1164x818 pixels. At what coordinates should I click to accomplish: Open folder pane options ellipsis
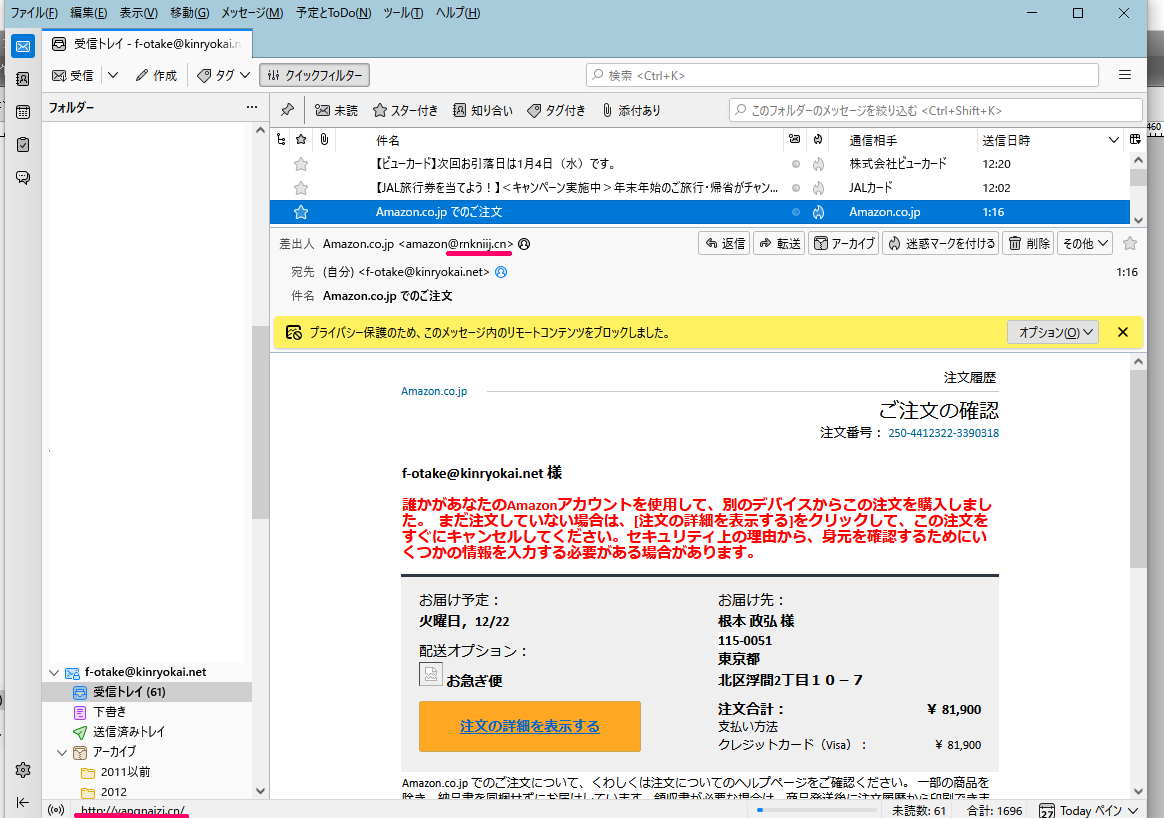click(252, 108)
